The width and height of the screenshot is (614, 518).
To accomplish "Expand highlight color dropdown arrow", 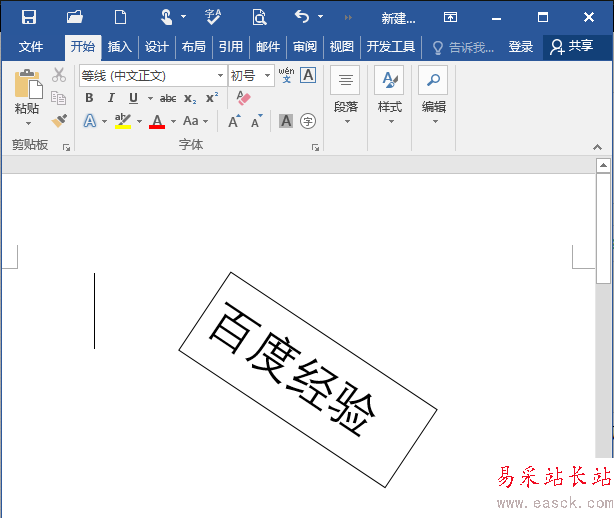I will pos(139,121).
